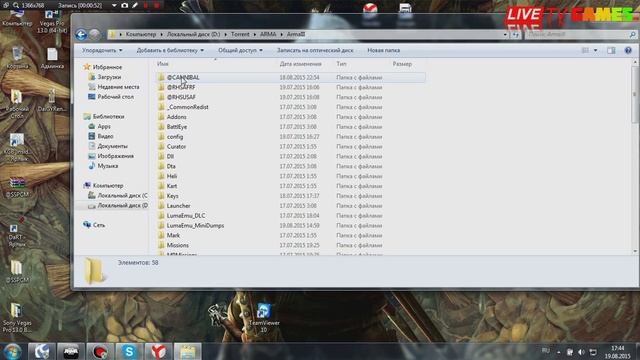Sort files by the Имя column header
The height and width of the screenshot is (360, 640).
162,64
